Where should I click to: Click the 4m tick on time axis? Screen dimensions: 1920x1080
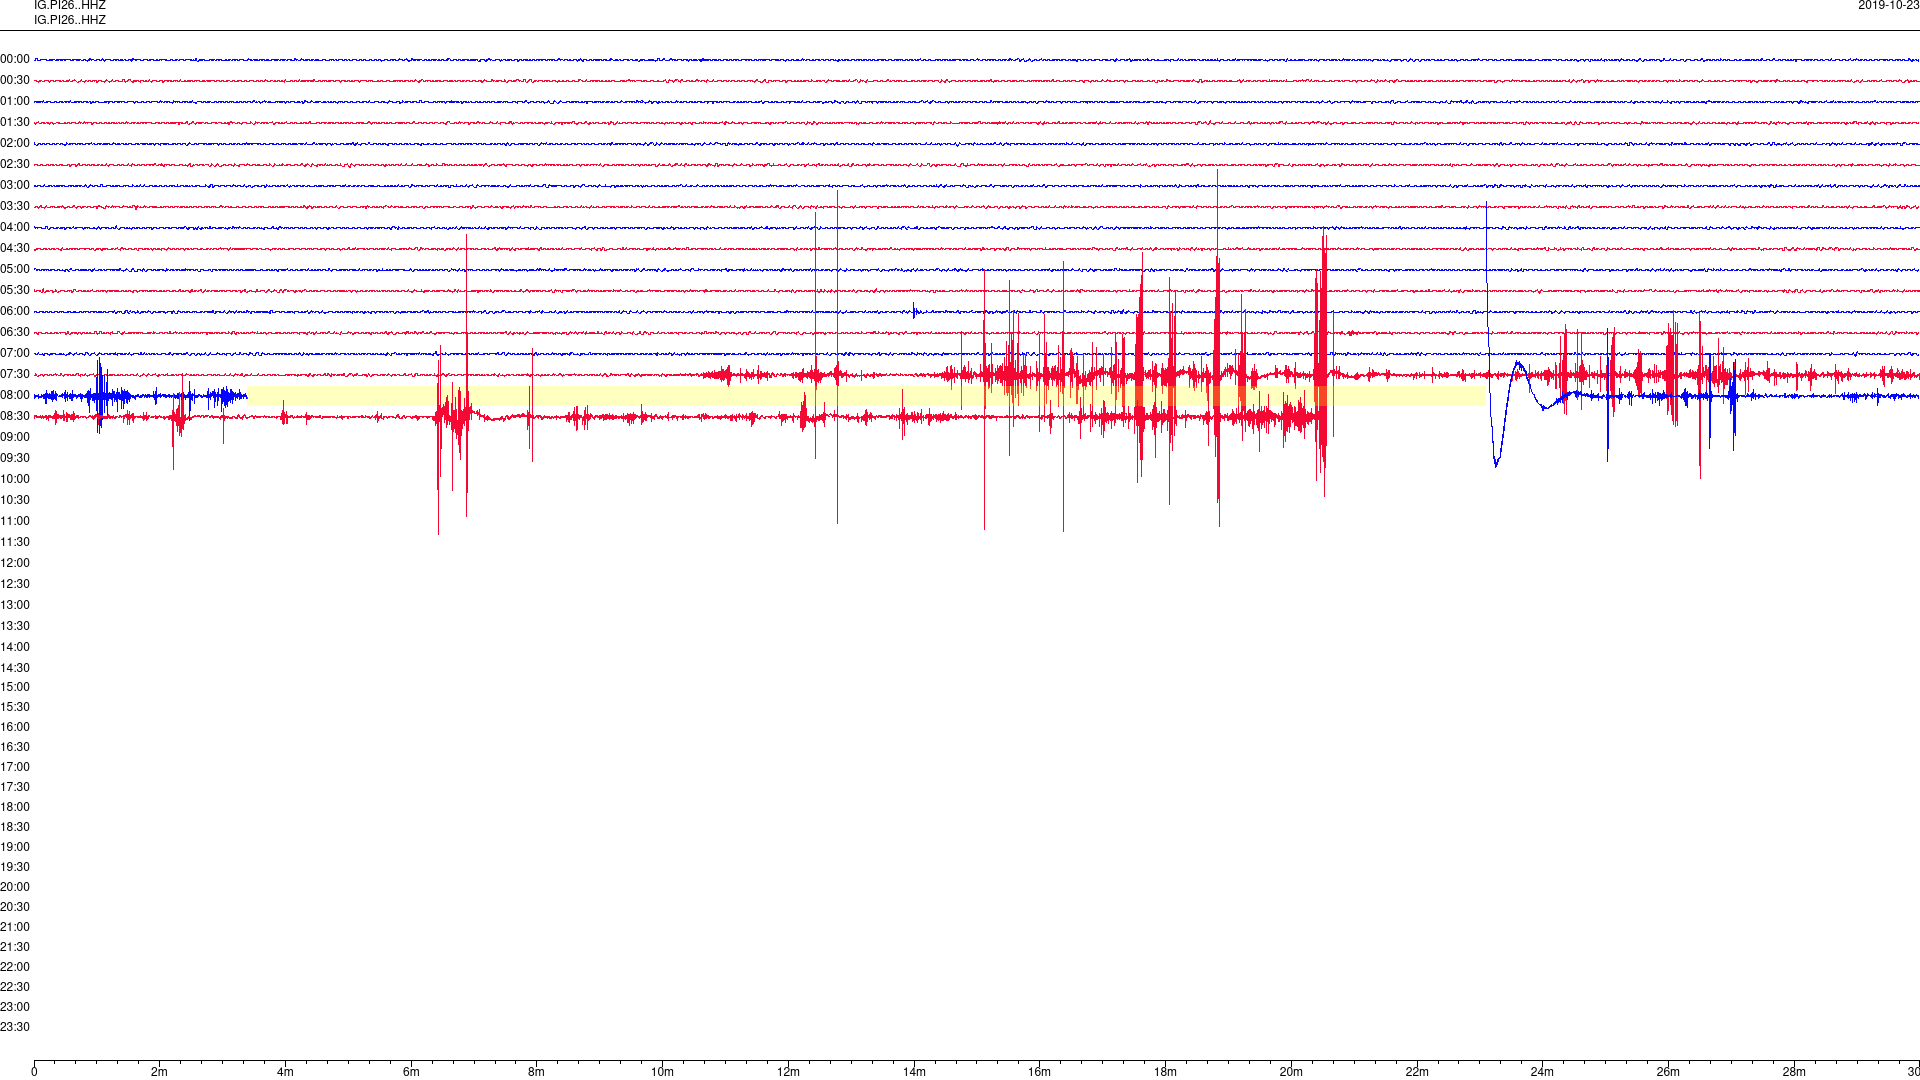point(285,1072)
